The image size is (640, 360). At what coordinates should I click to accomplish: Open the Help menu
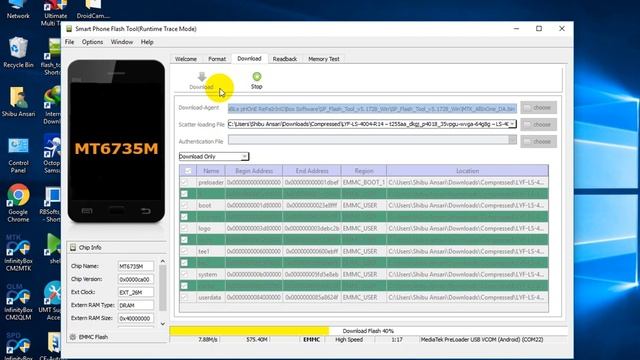point(147,42)
